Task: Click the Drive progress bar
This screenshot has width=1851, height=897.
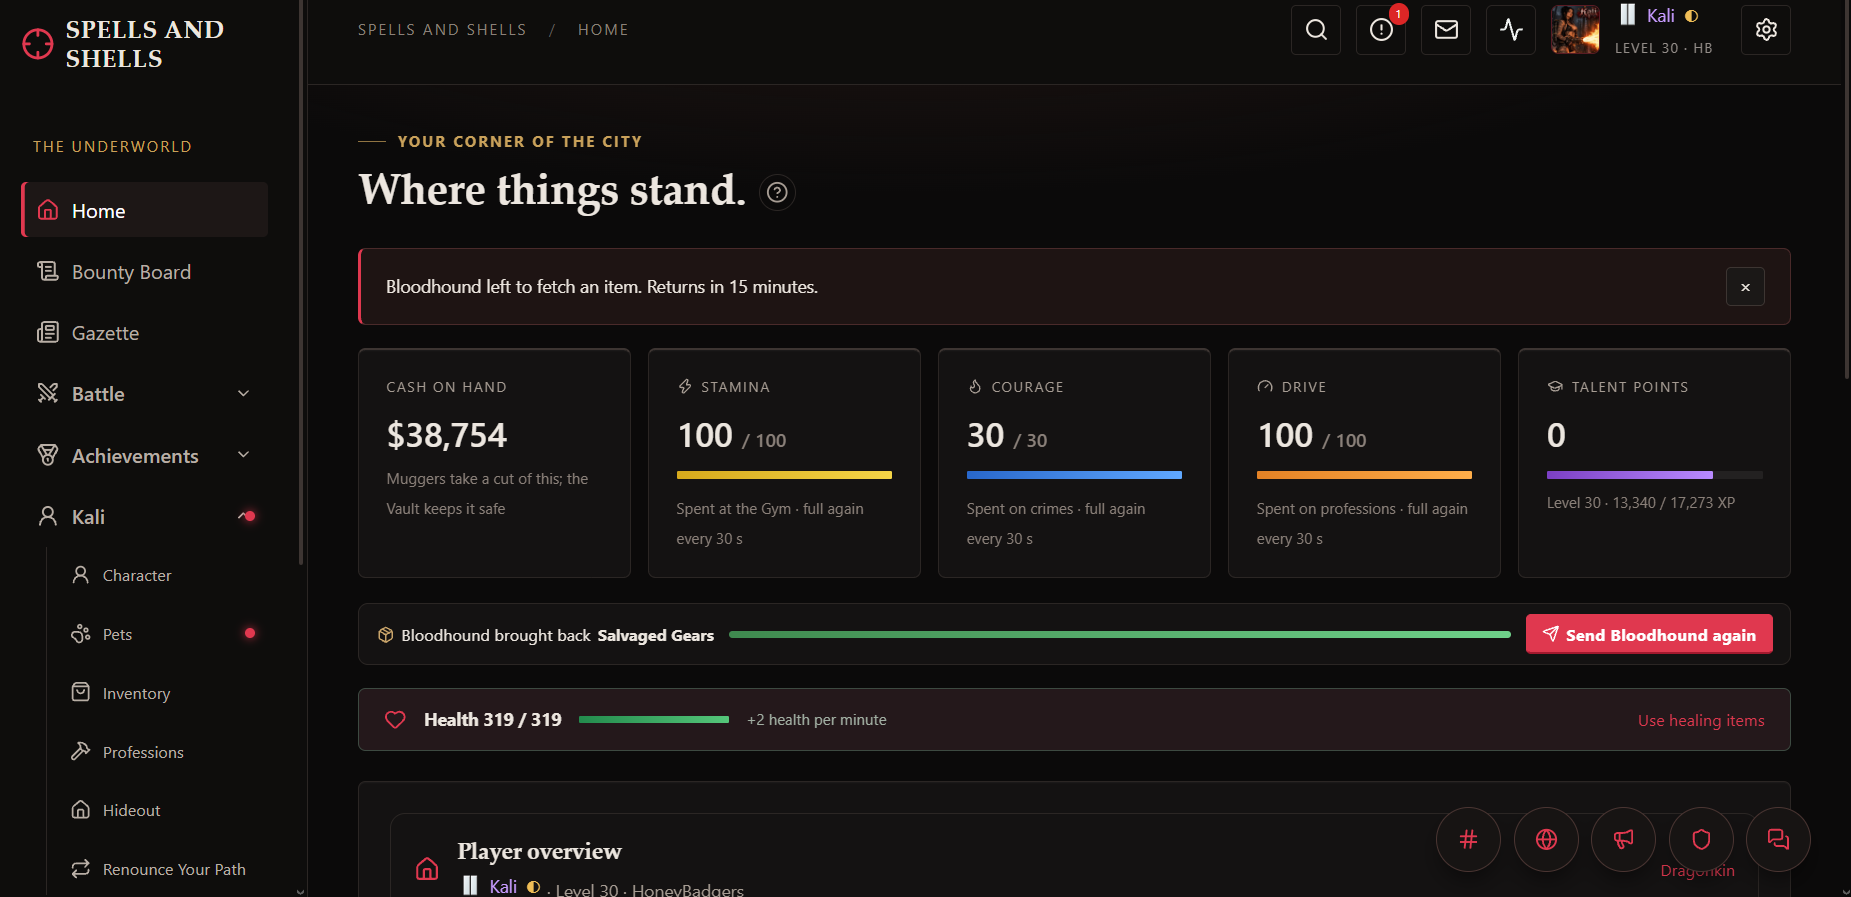Action: [1364, 475]
